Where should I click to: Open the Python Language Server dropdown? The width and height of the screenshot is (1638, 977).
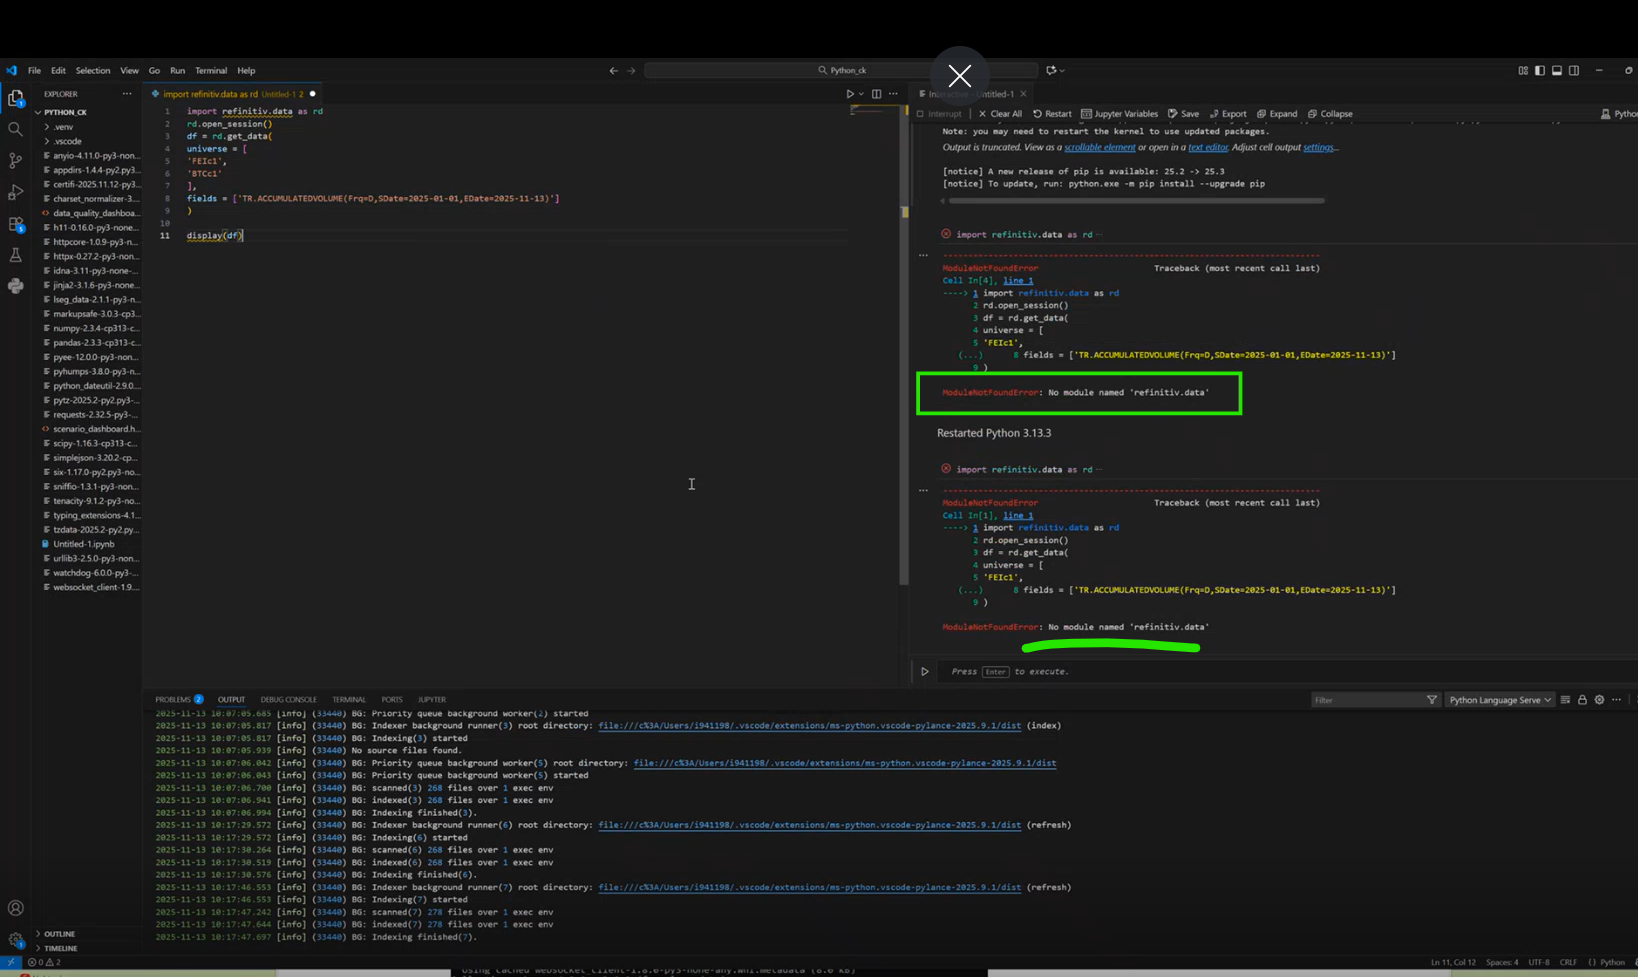[x=1499, y=699]
